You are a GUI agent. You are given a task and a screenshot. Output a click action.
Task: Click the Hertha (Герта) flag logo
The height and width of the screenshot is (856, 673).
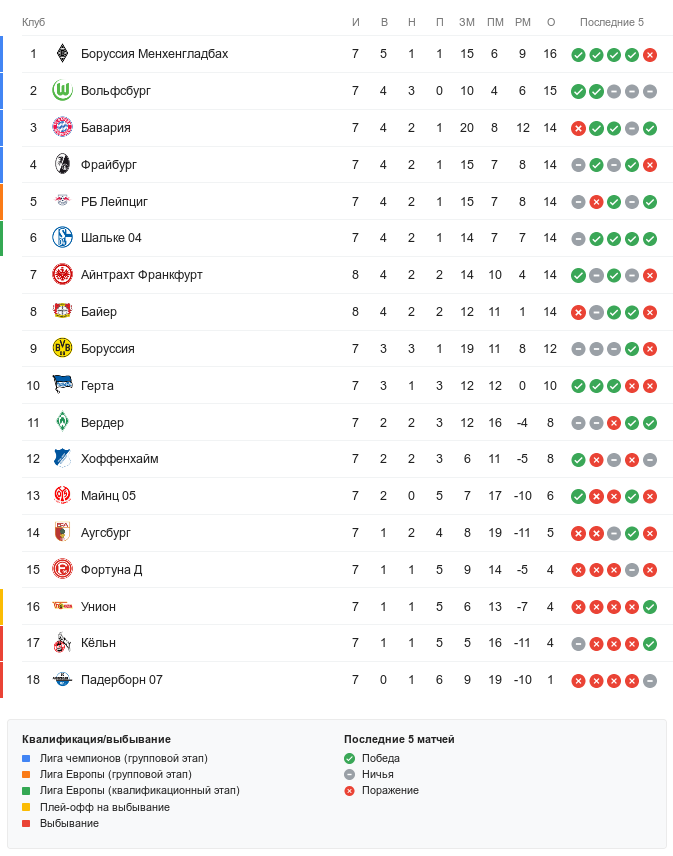click(62, 386)
